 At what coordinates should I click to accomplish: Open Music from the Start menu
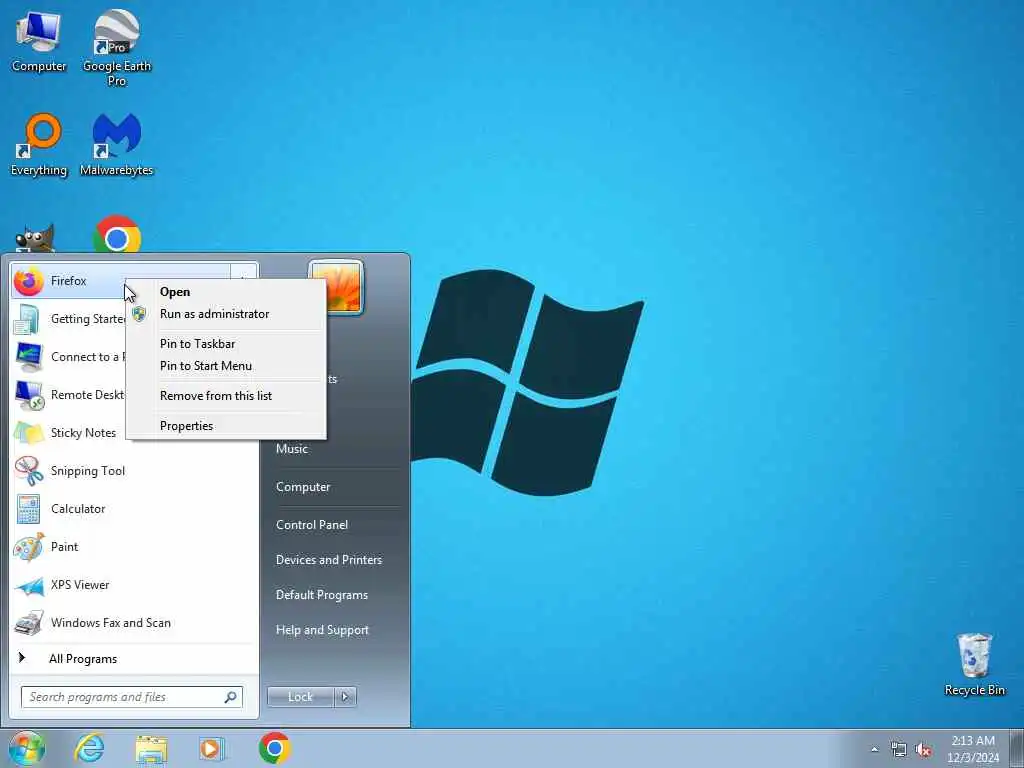point(291,449)
